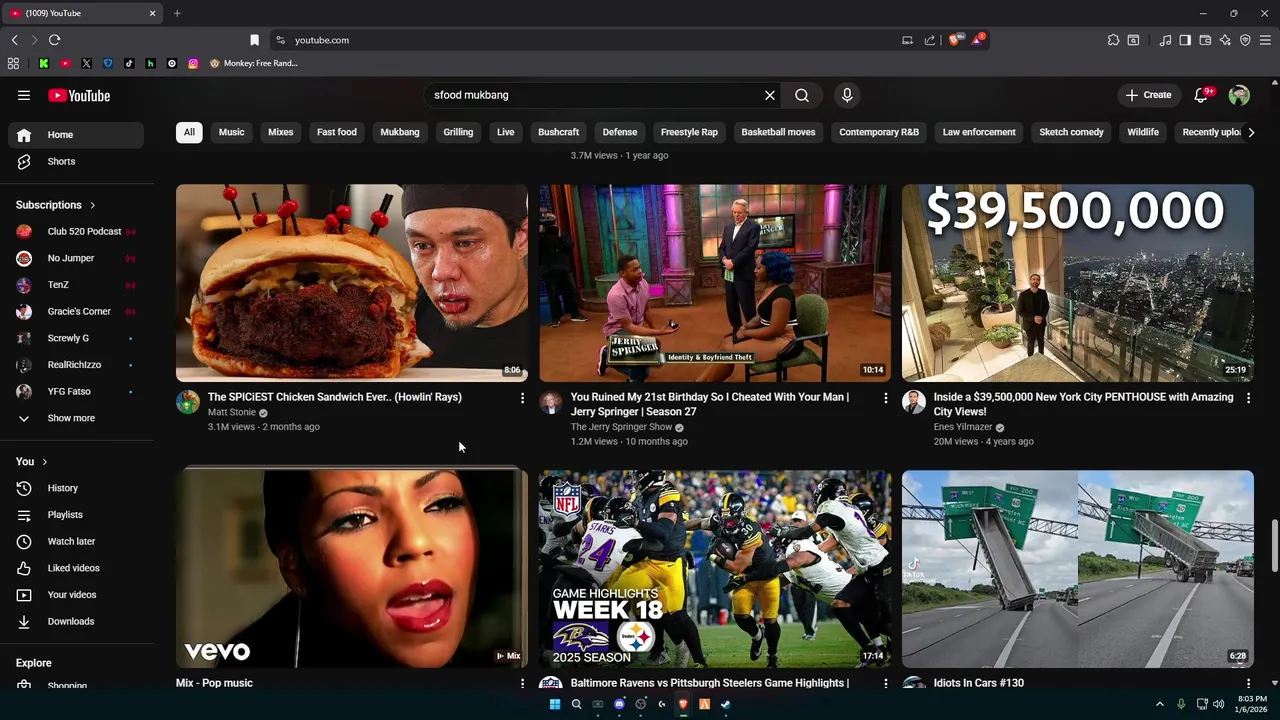Viewport: 1280px width, 720px height.
Task: Open the Mix - Pop music thumbnail
Action: pyautogui.click(x=352, y=569)
